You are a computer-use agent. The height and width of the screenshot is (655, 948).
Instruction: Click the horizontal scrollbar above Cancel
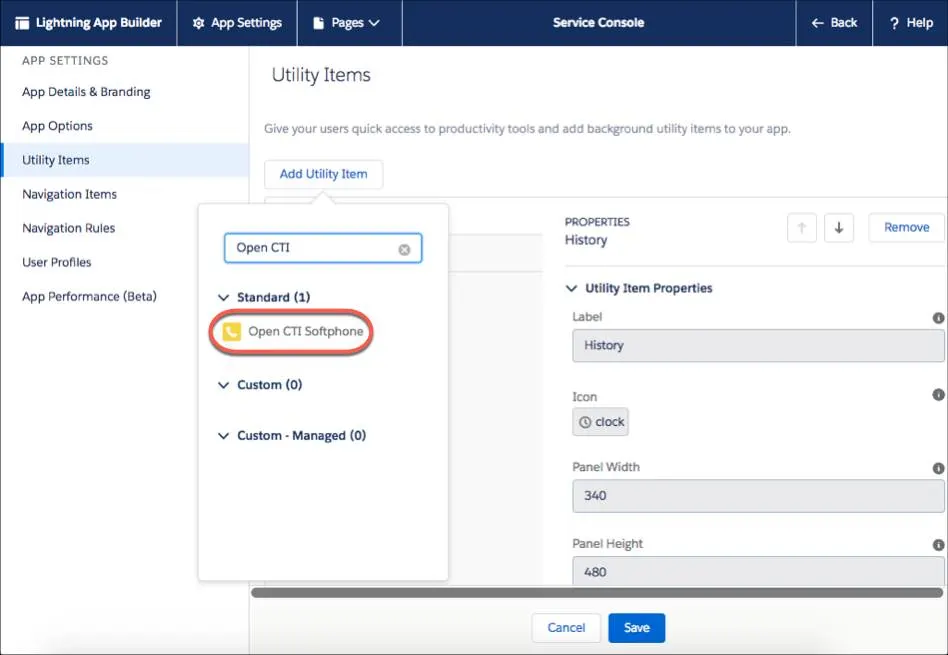point(597,593)
